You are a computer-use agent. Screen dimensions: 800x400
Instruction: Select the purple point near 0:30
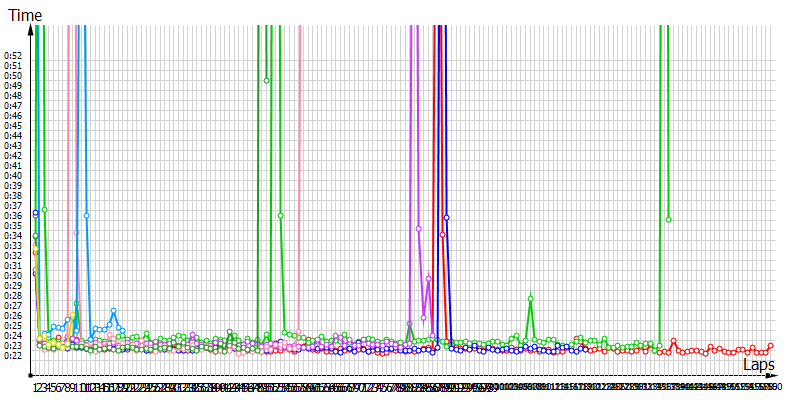click(x=428, y=279)
